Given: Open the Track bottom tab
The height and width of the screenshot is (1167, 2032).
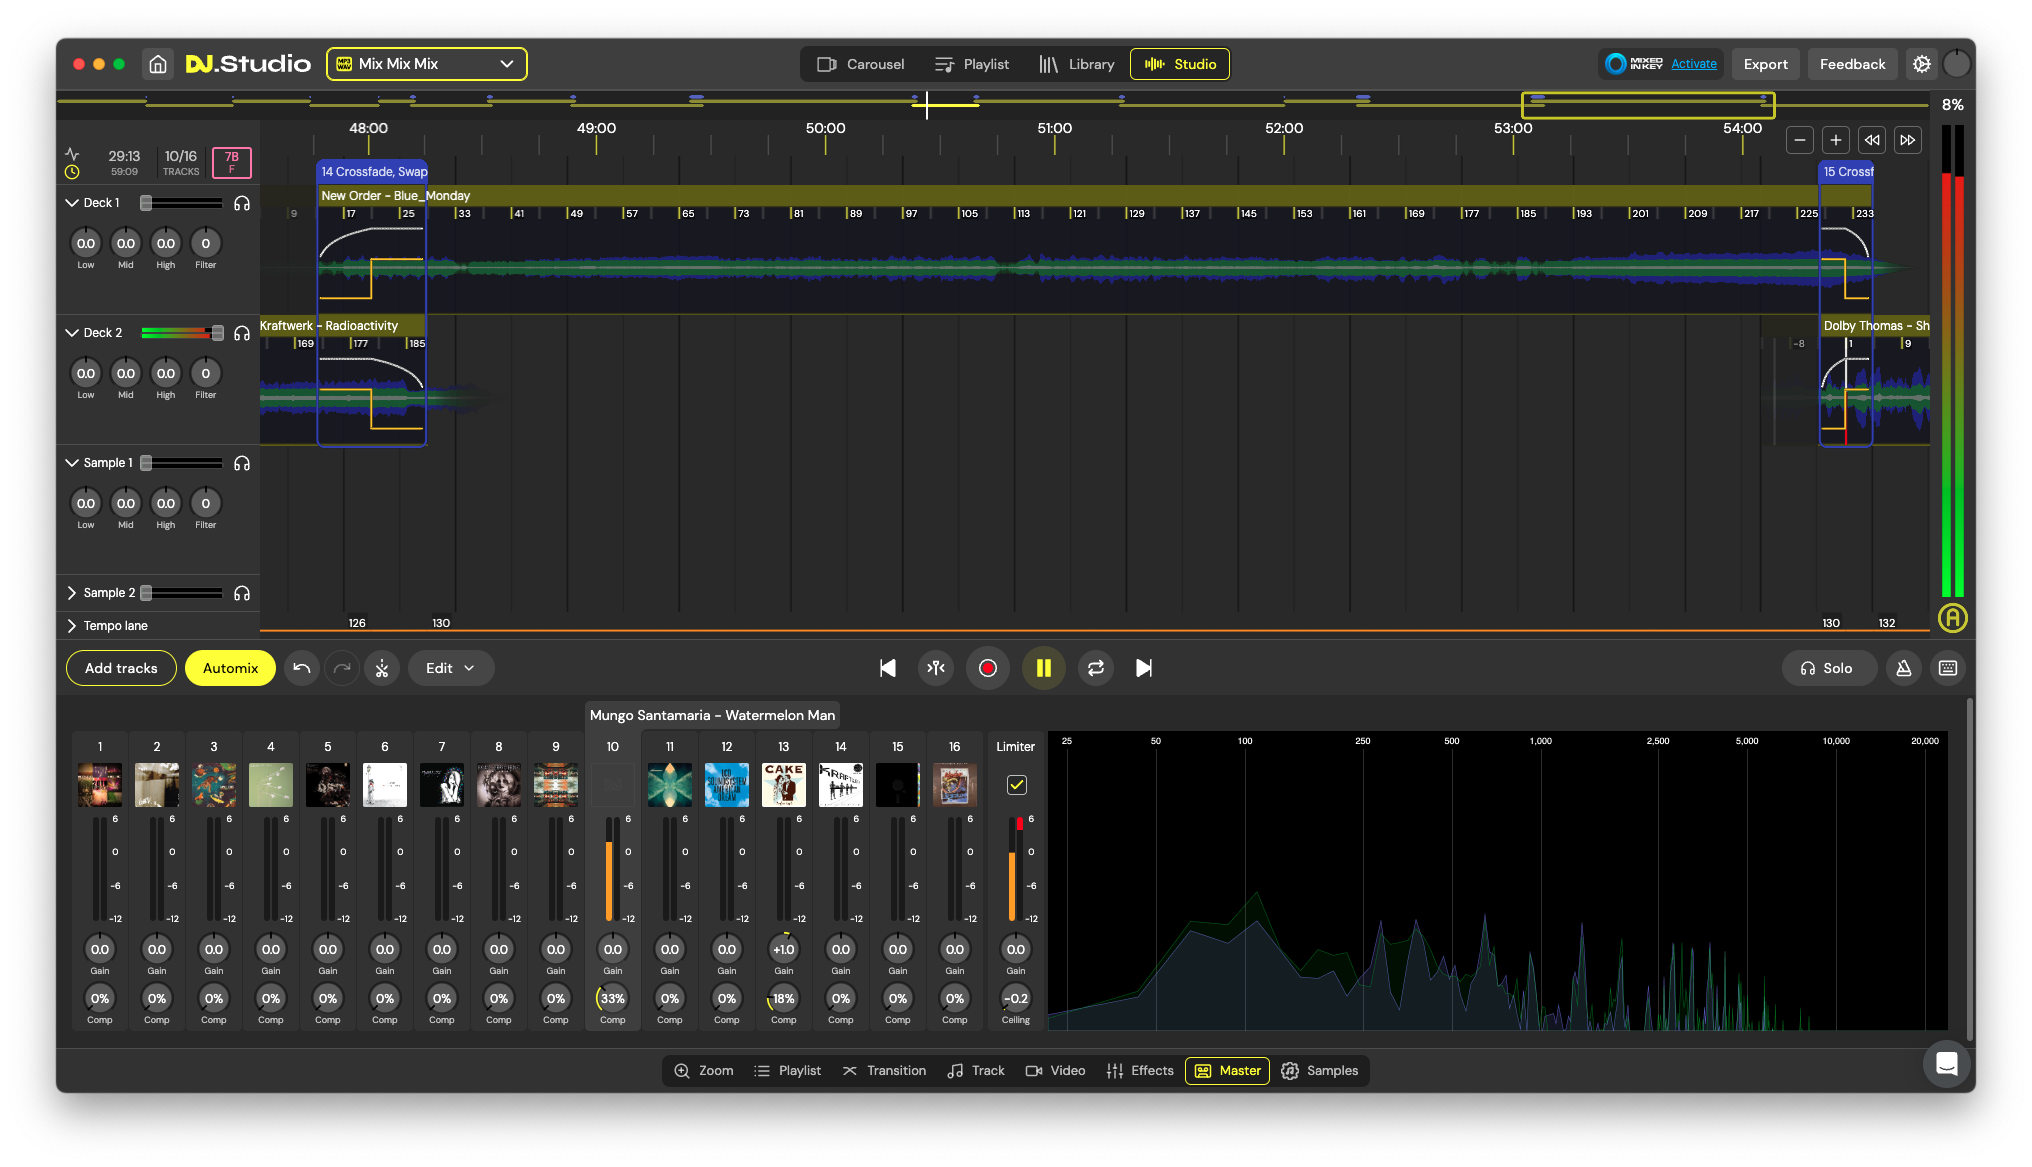Looking at the screenshot, I should point(976,1071).
